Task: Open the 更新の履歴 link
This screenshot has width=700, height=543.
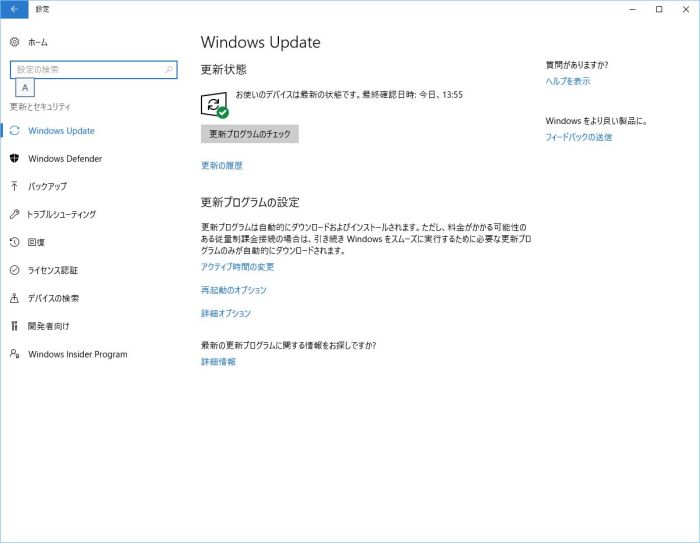Action: (x=222, y=166)
